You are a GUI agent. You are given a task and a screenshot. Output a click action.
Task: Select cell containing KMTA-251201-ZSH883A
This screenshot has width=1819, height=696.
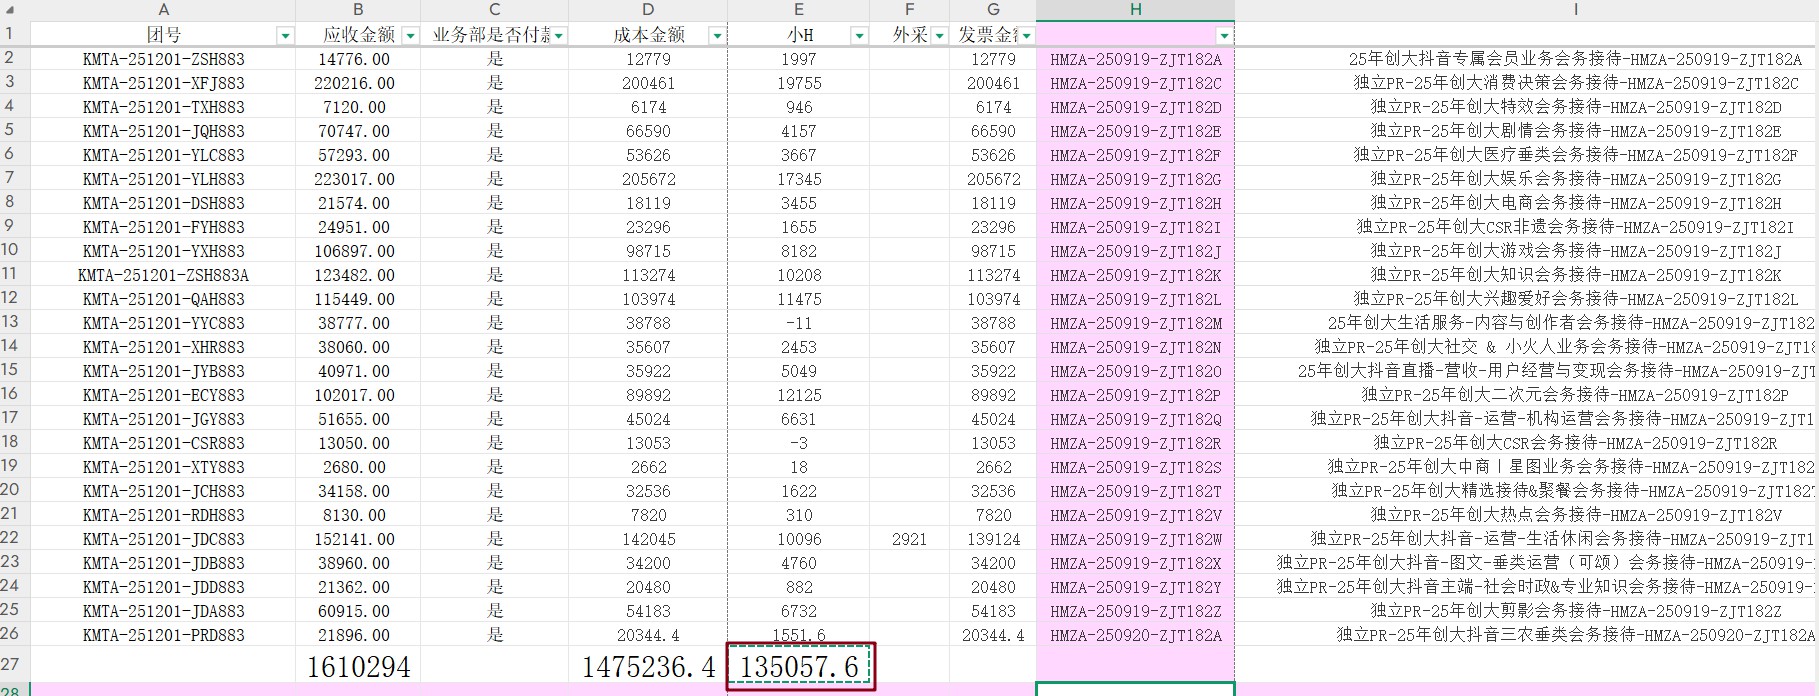point(163,275)
